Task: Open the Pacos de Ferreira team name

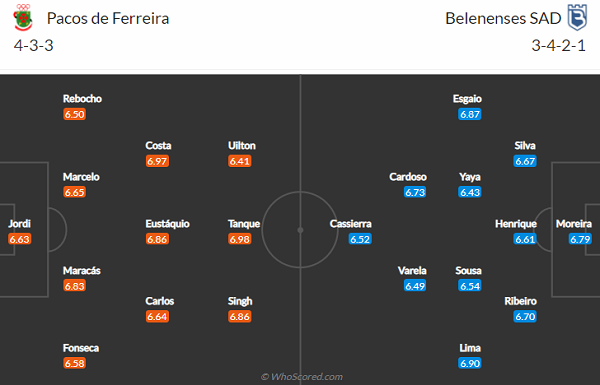Action: click(x=108, y=18)
